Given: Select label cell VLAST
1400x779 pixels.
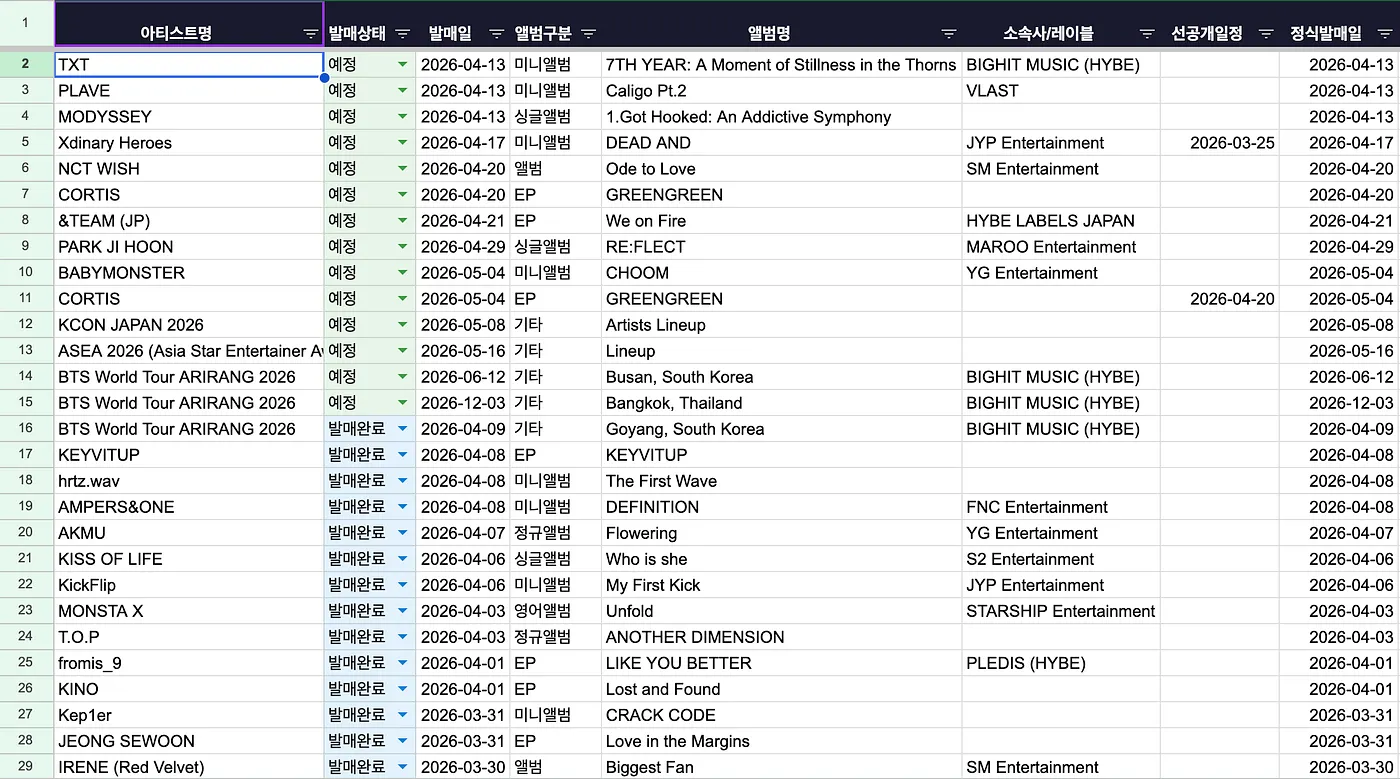Looking at the screenshot, I should 1060,91.
